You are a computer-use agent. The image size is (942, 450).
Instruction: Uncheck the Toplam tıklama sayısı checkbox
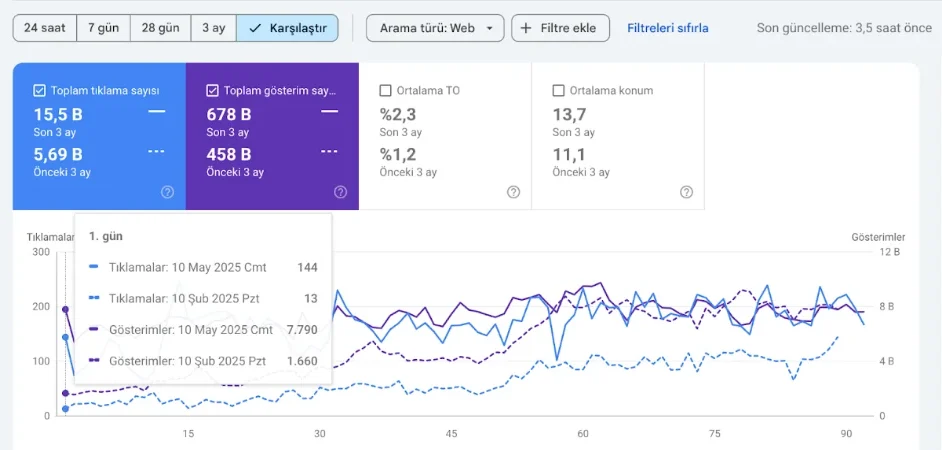(x=39, y=90)
